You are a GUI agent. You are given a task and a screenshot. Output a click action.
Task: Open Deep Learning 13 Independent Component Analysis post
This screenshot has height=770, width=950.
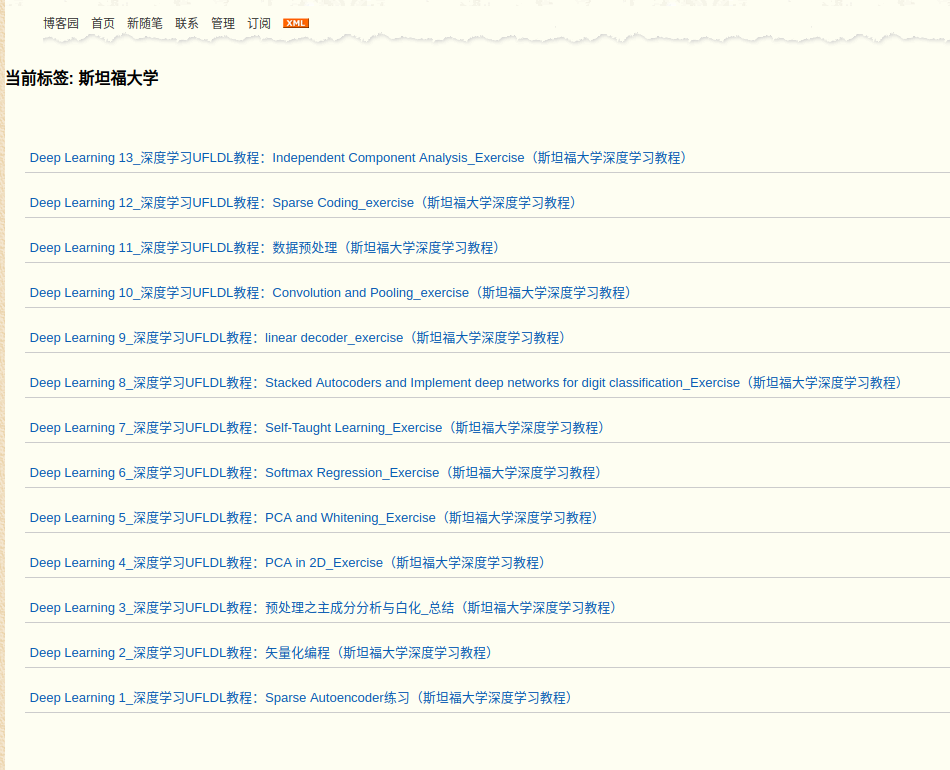click(x=358, y=157)
